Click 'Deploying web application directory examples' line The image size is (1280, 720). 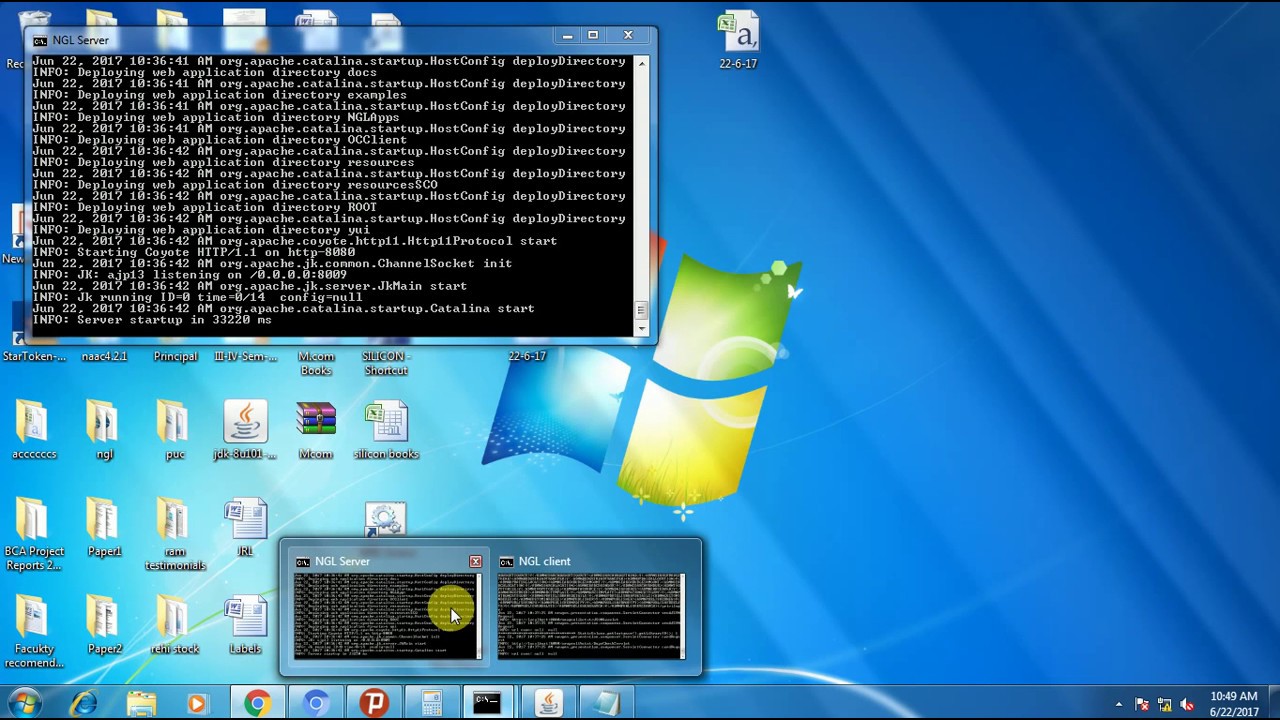click(220, 95)
